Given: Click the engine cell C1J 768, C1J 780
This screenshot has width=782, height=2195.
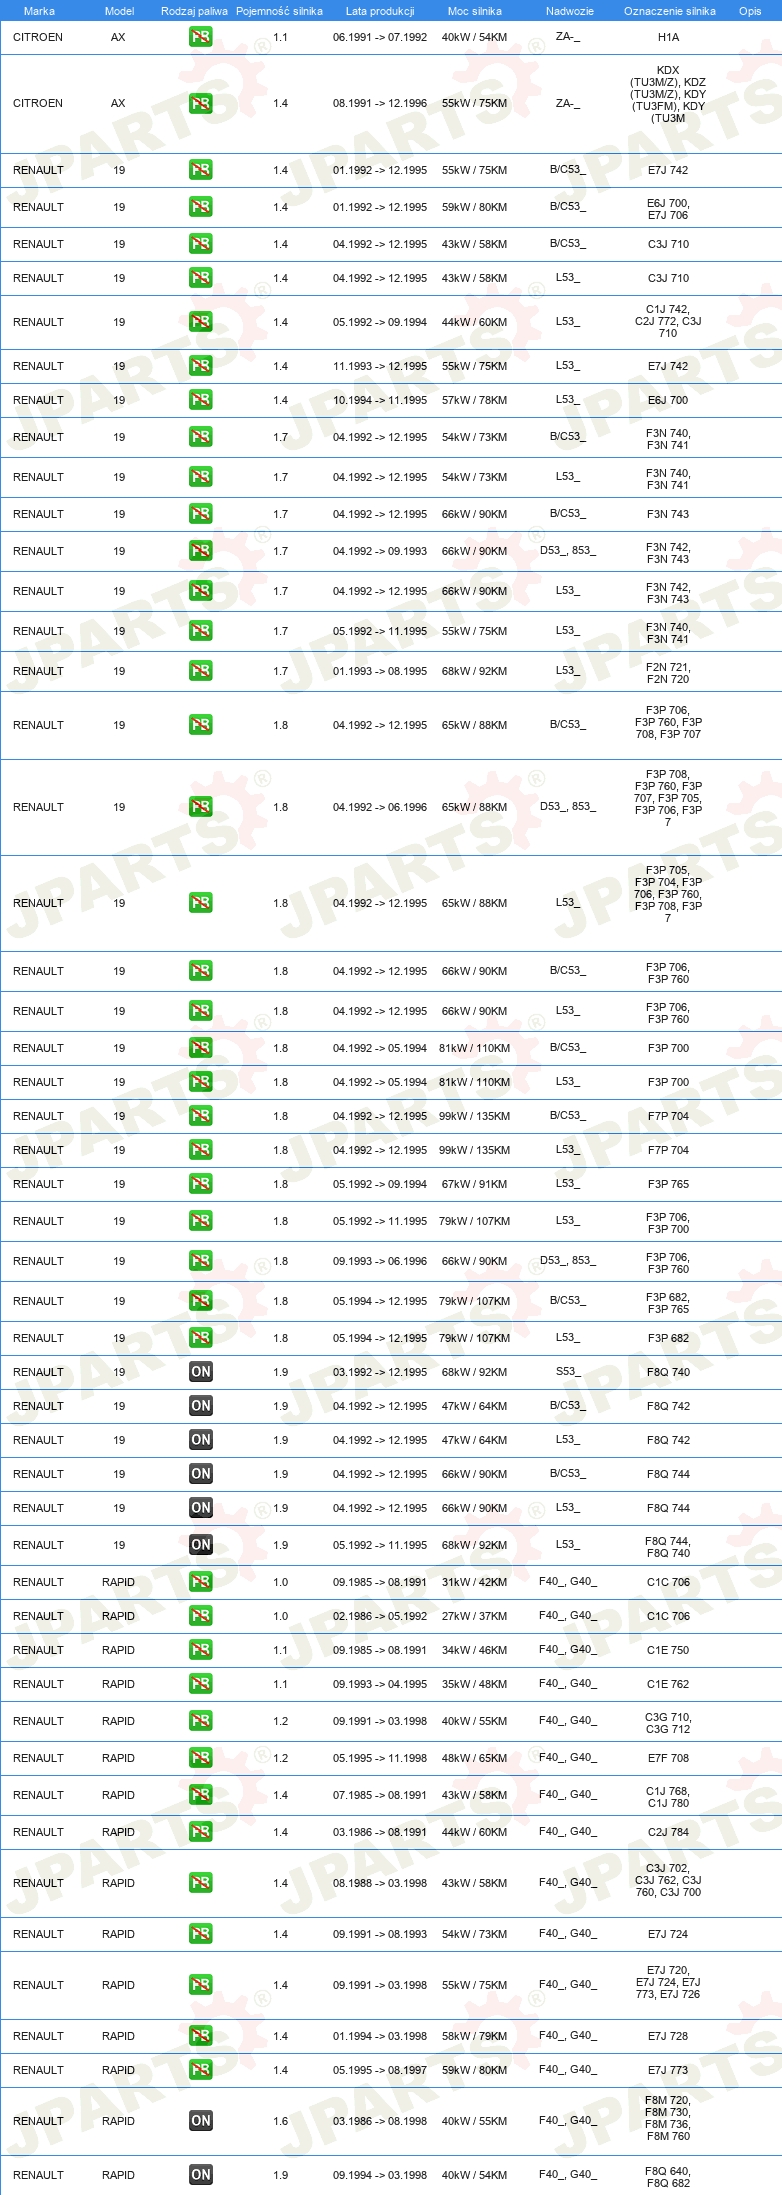Looking at the screenshot, I should click(x=668, y=1797).
